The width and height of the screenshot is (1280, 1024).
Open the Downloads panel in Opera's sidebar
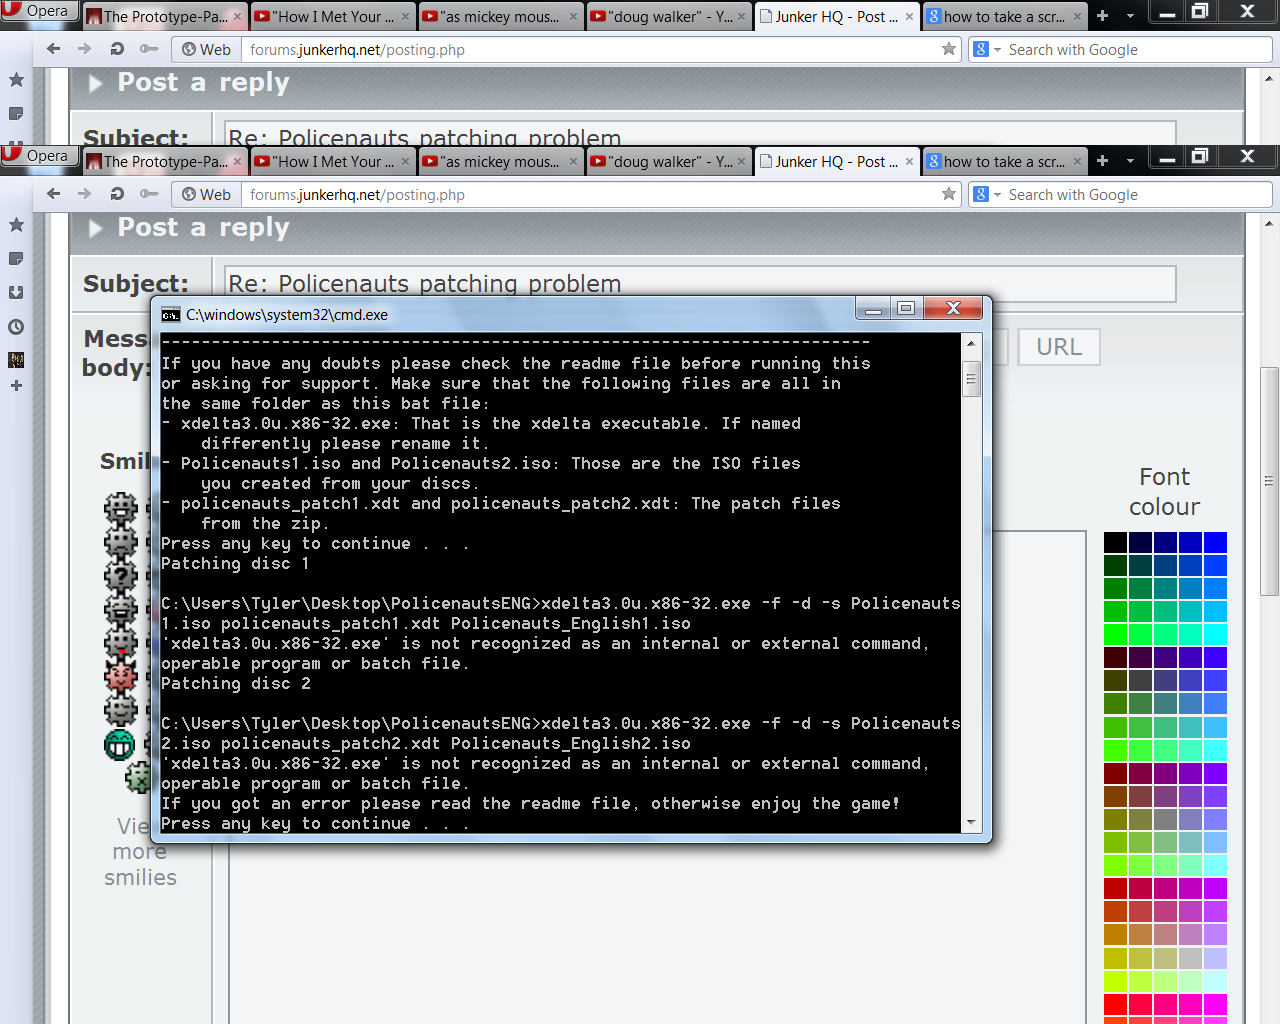tap(16, 293)
